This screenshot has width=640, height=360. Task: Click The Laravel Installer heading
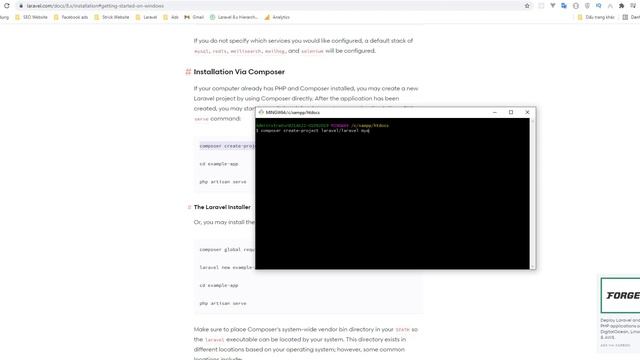[x=222, y=207]
